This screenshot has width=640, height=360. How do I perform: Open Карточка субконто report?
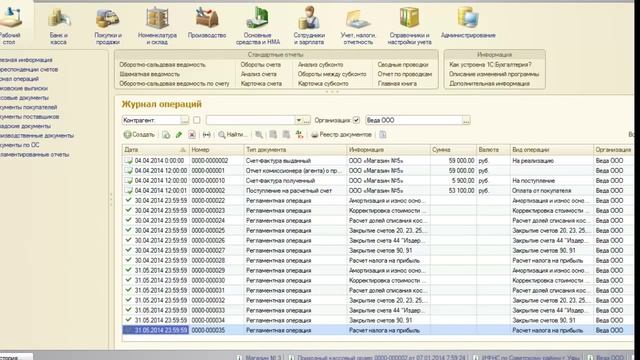pos(323,83)
